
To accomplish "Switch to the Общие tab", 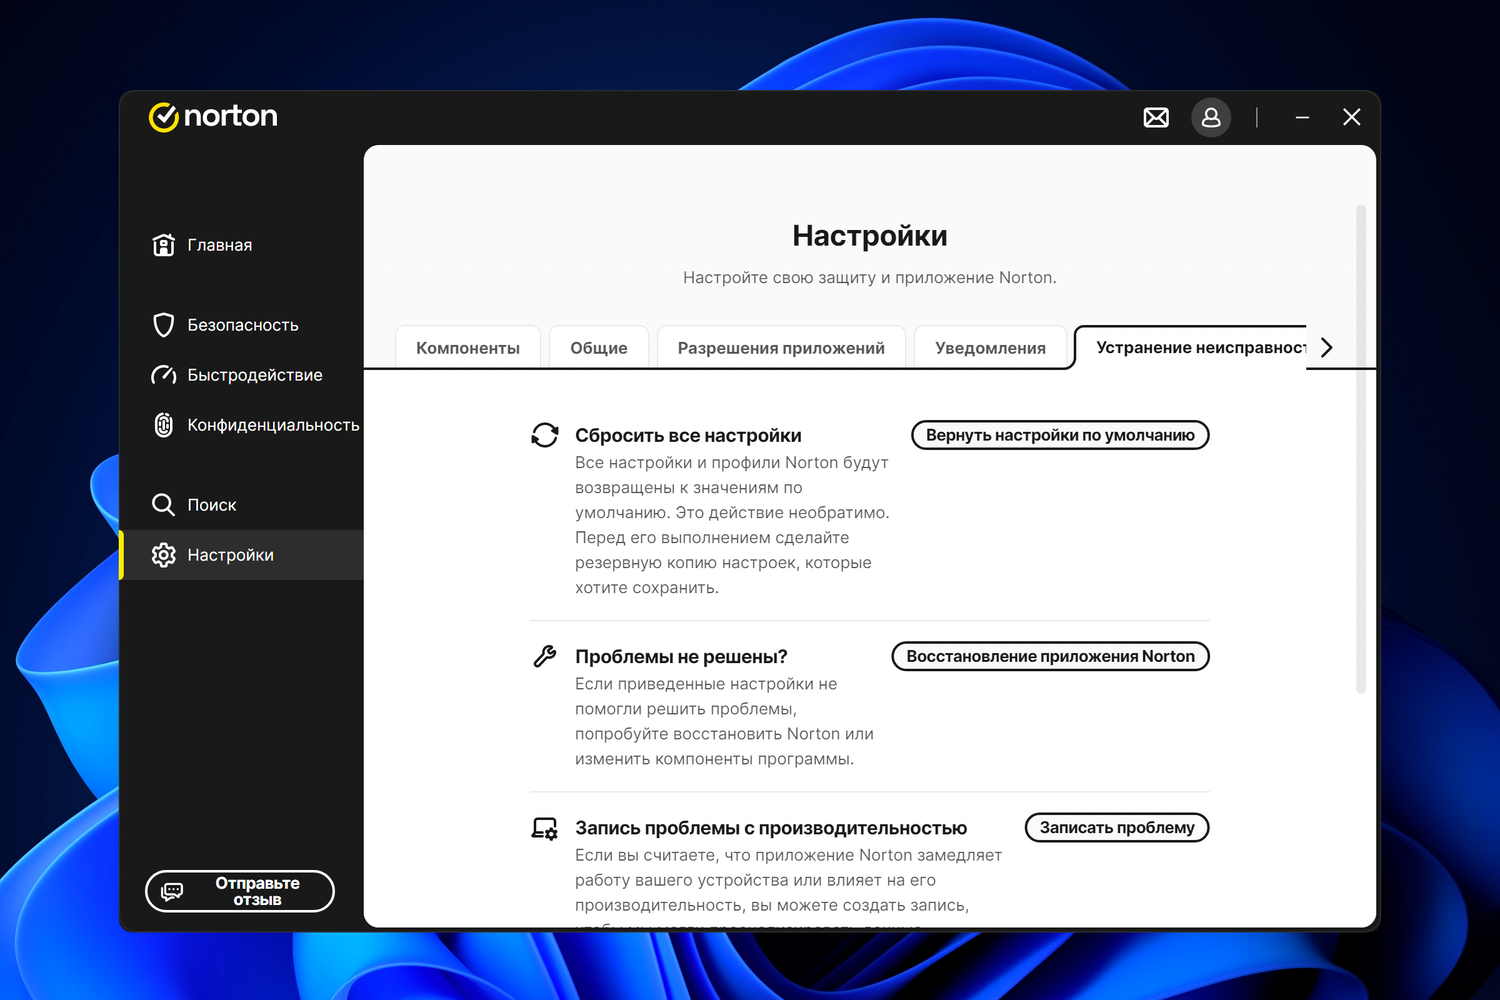I will pos(599,347).
